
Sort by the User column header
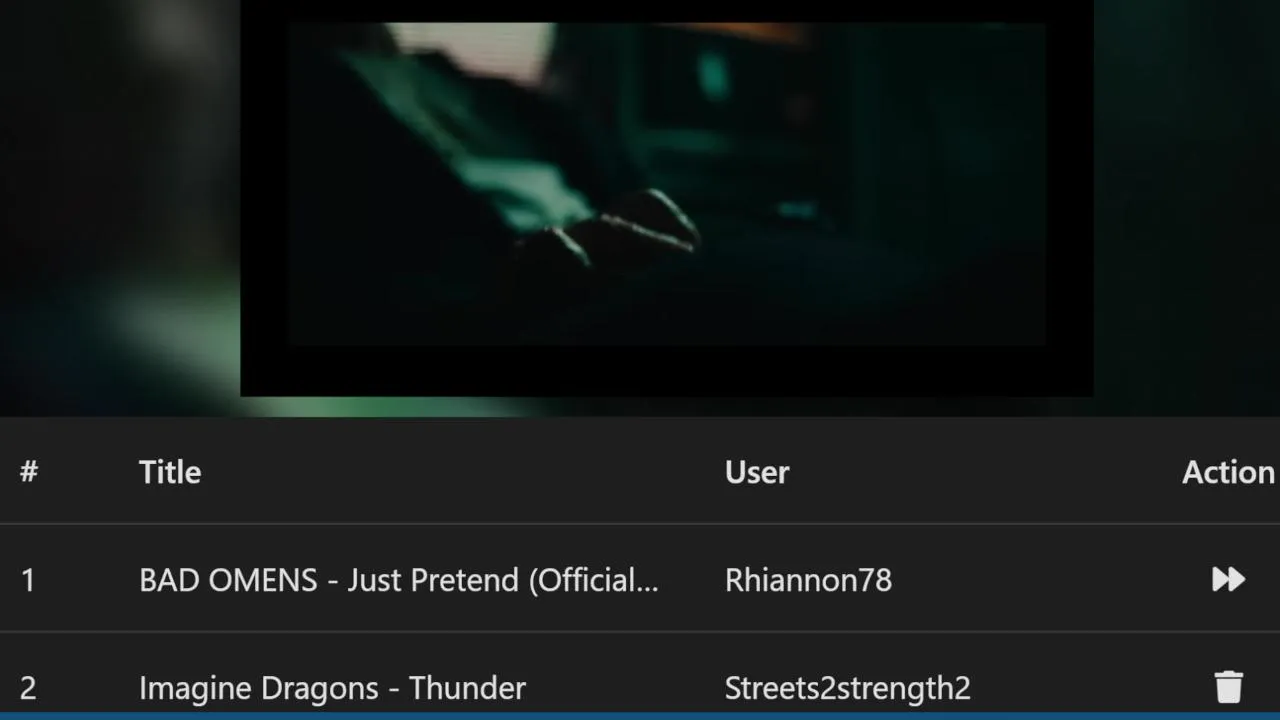click(757, 472)
